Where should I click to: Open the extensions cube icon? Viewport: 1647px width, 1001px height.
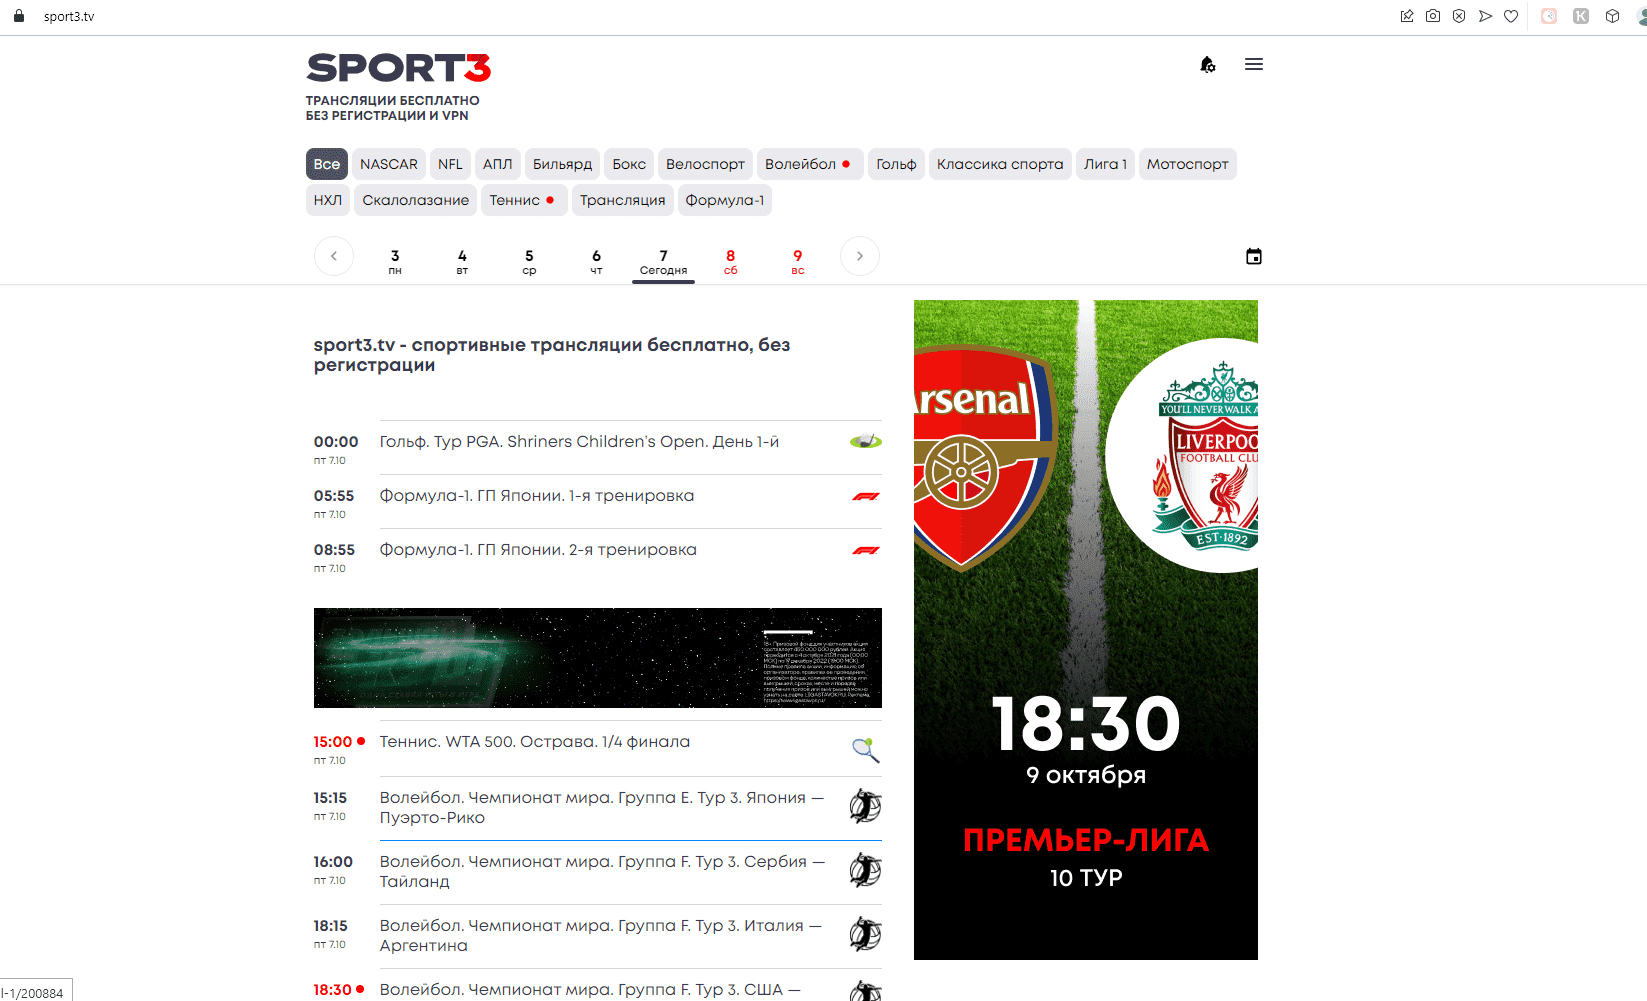[1613, 16]
